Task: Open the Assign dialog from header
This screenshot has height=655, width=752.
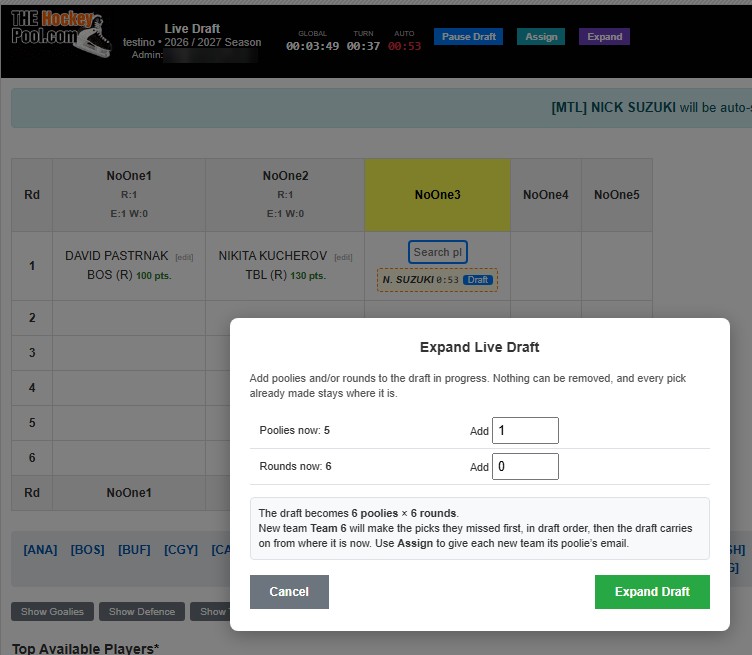Action: point(541,36)
